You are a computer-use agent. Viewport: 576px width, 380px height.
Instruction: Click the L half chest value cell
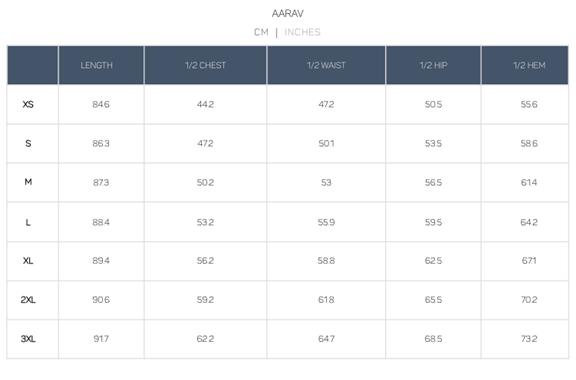(x=205, y=222)
